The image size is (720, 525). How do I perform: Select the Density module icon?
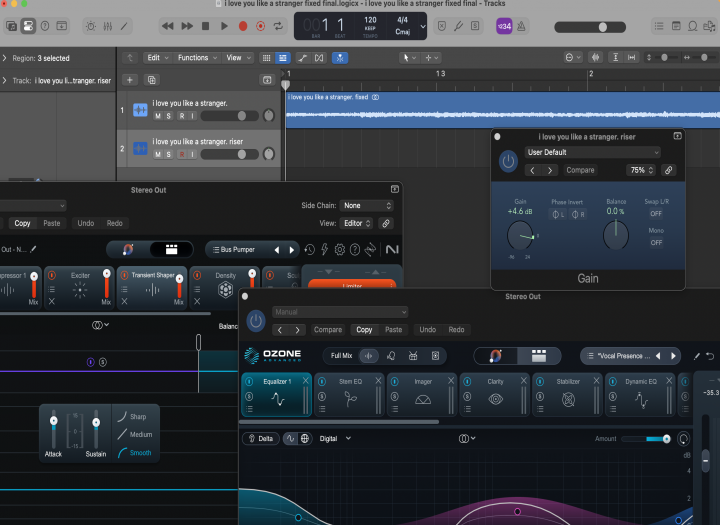[x=226, y=290]
